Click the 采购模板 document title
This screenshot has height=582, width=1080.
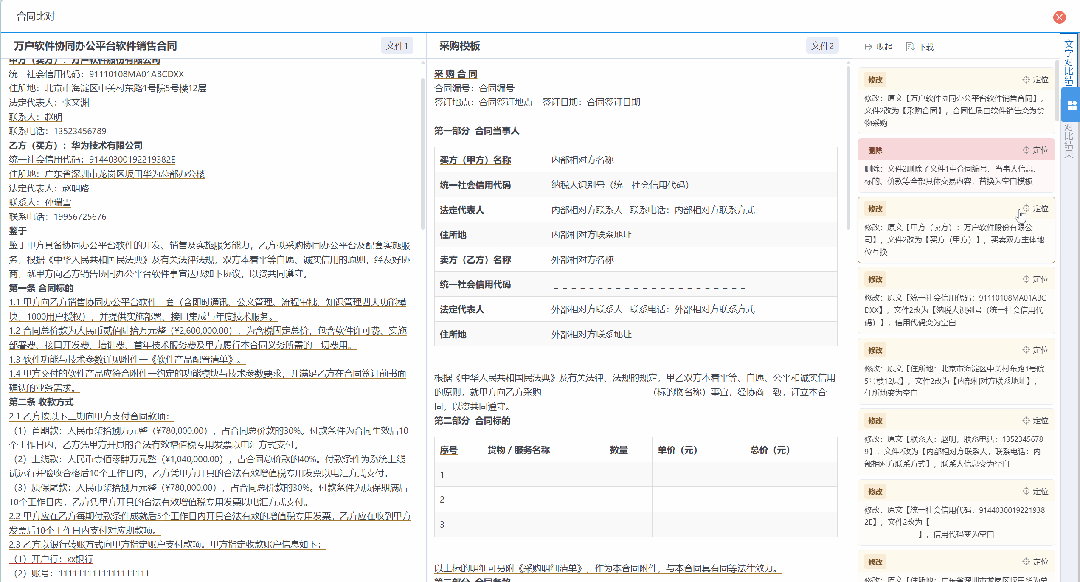pyautogui.click(x=459, y=46)
